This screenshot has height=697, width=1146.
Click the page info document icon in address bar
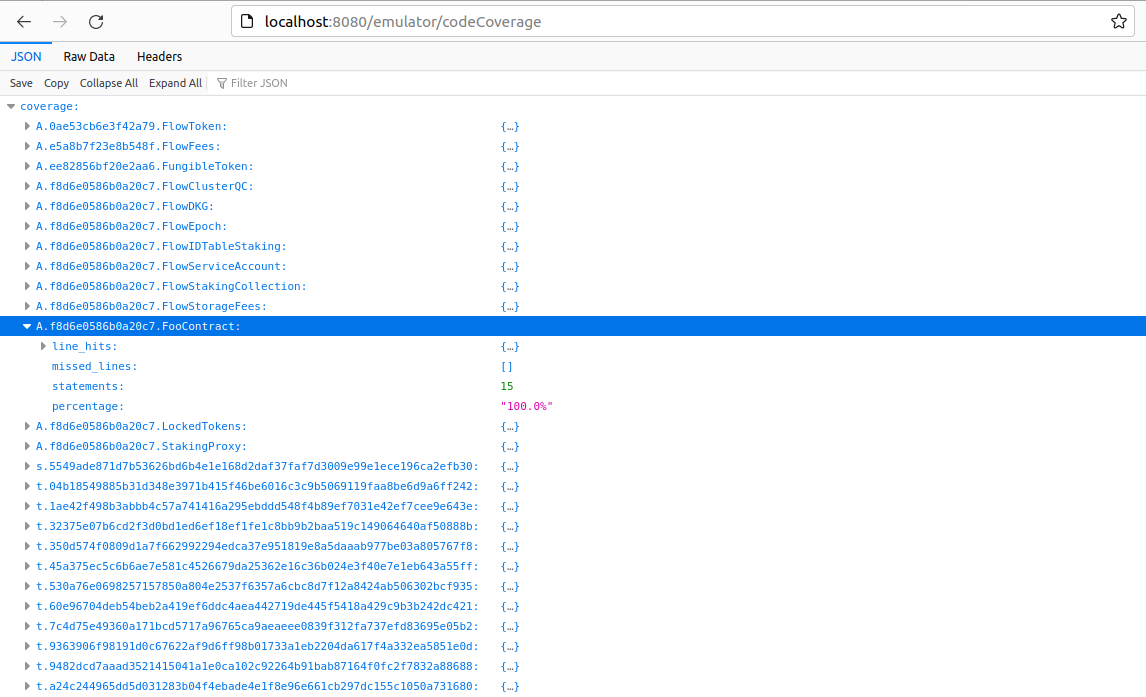click(x=247, y=22)
